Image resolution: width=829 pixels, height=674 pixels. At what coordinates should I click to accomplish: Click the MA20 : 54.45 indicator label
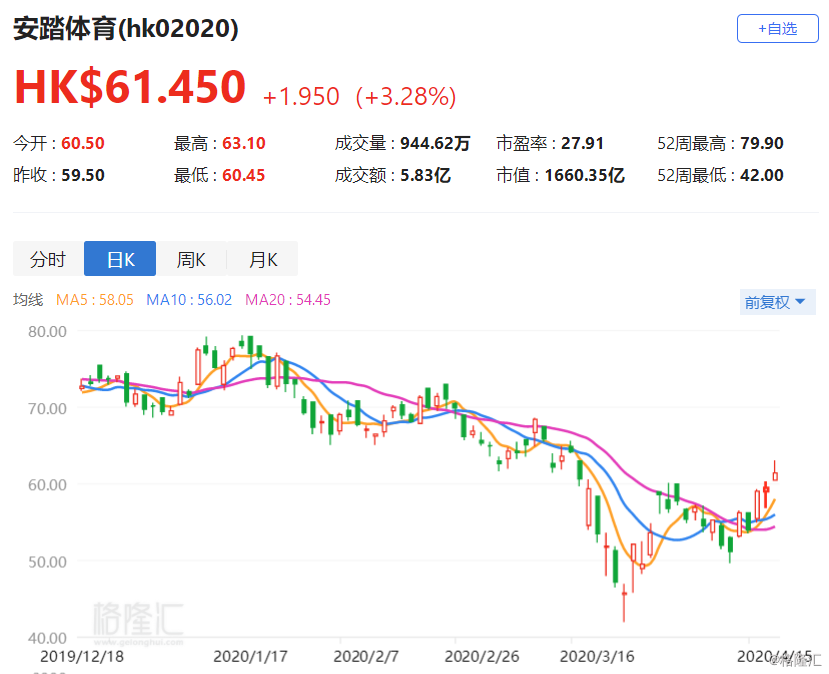[x=288, y=300]
